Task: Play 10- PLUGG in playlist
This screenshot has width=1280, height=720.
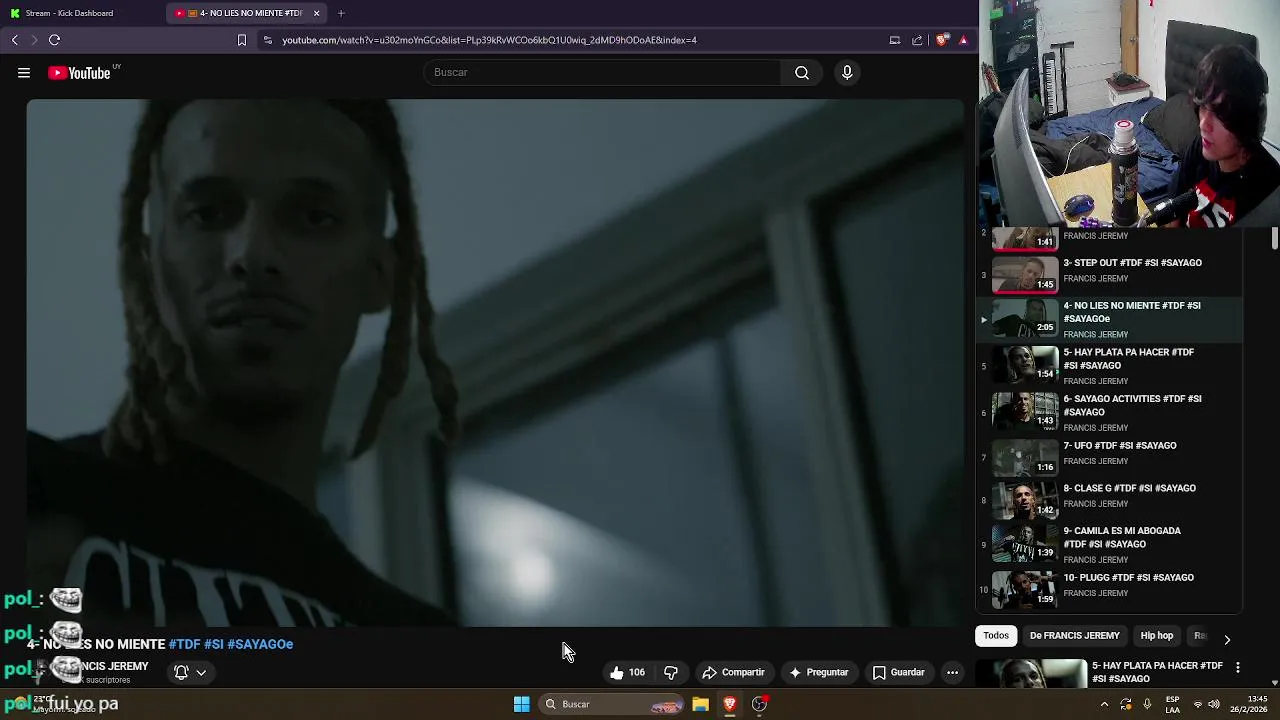Action: [x=1108, y=588]
